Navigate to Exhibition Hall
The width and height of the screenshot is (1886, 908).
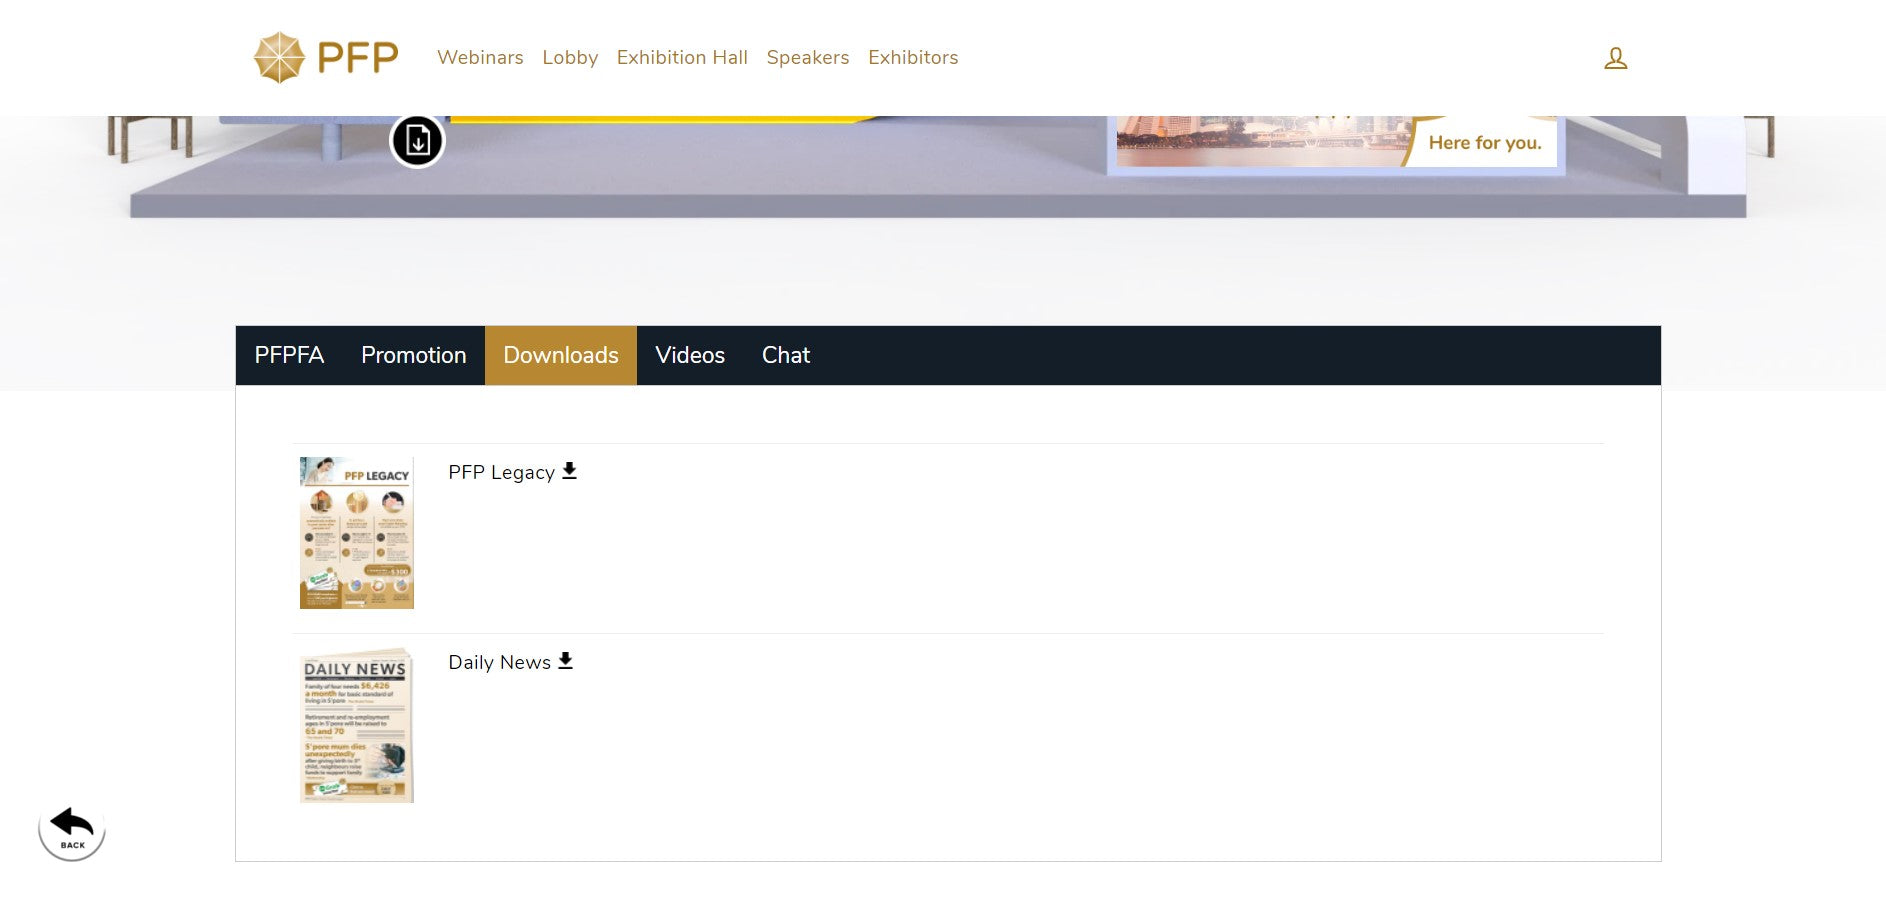(682, 58)
